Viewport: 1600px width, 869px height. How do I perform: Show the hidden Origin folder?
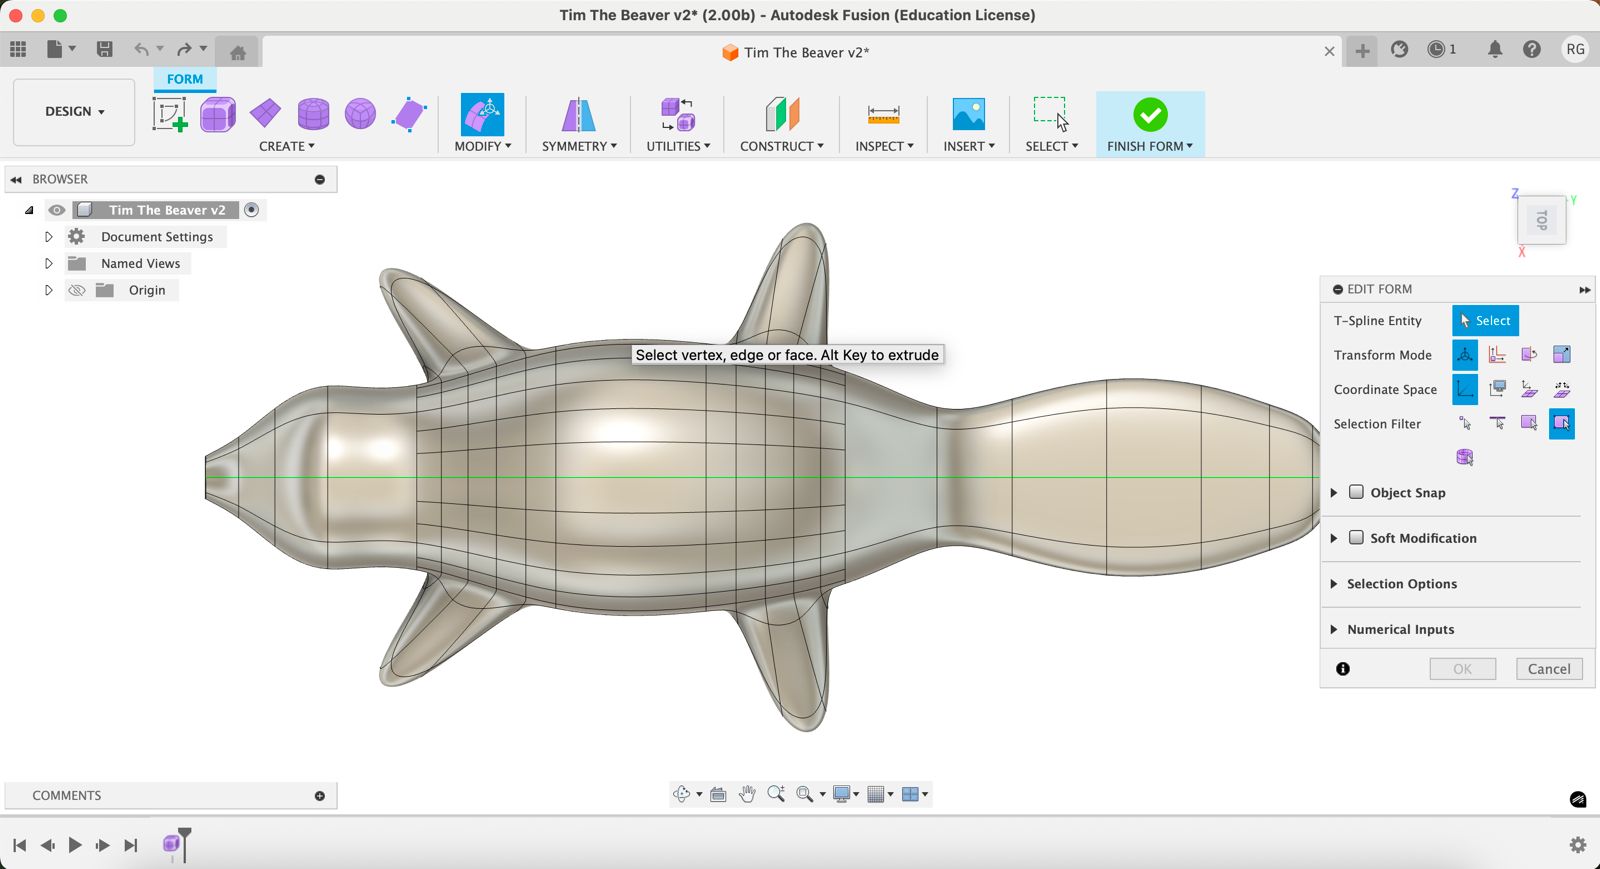coord(77,290)
